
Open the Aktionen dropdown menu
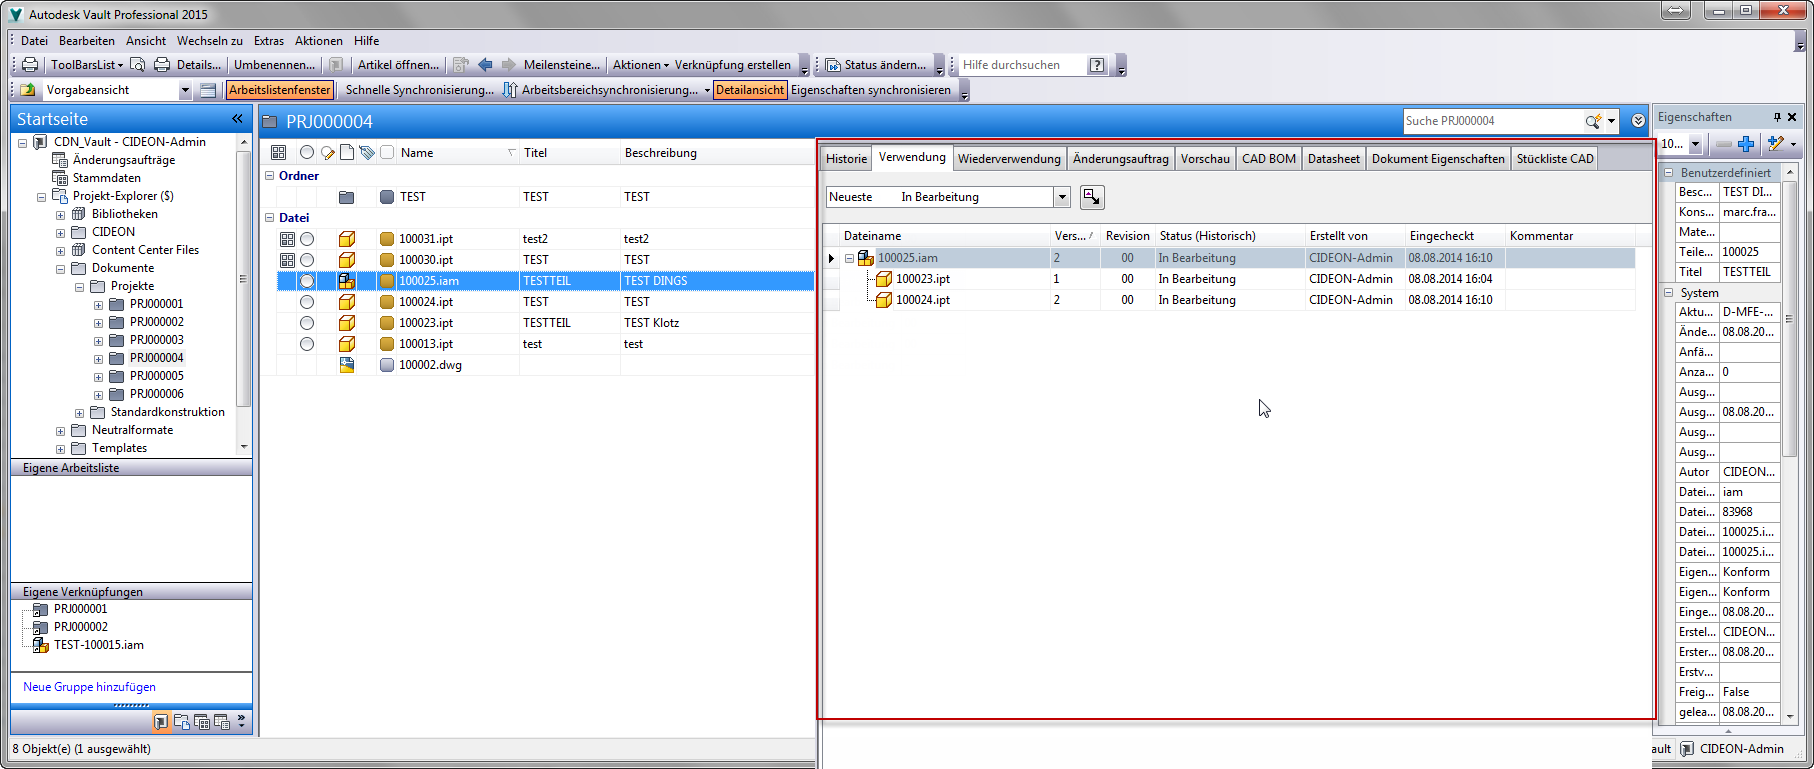click(641, 65)
